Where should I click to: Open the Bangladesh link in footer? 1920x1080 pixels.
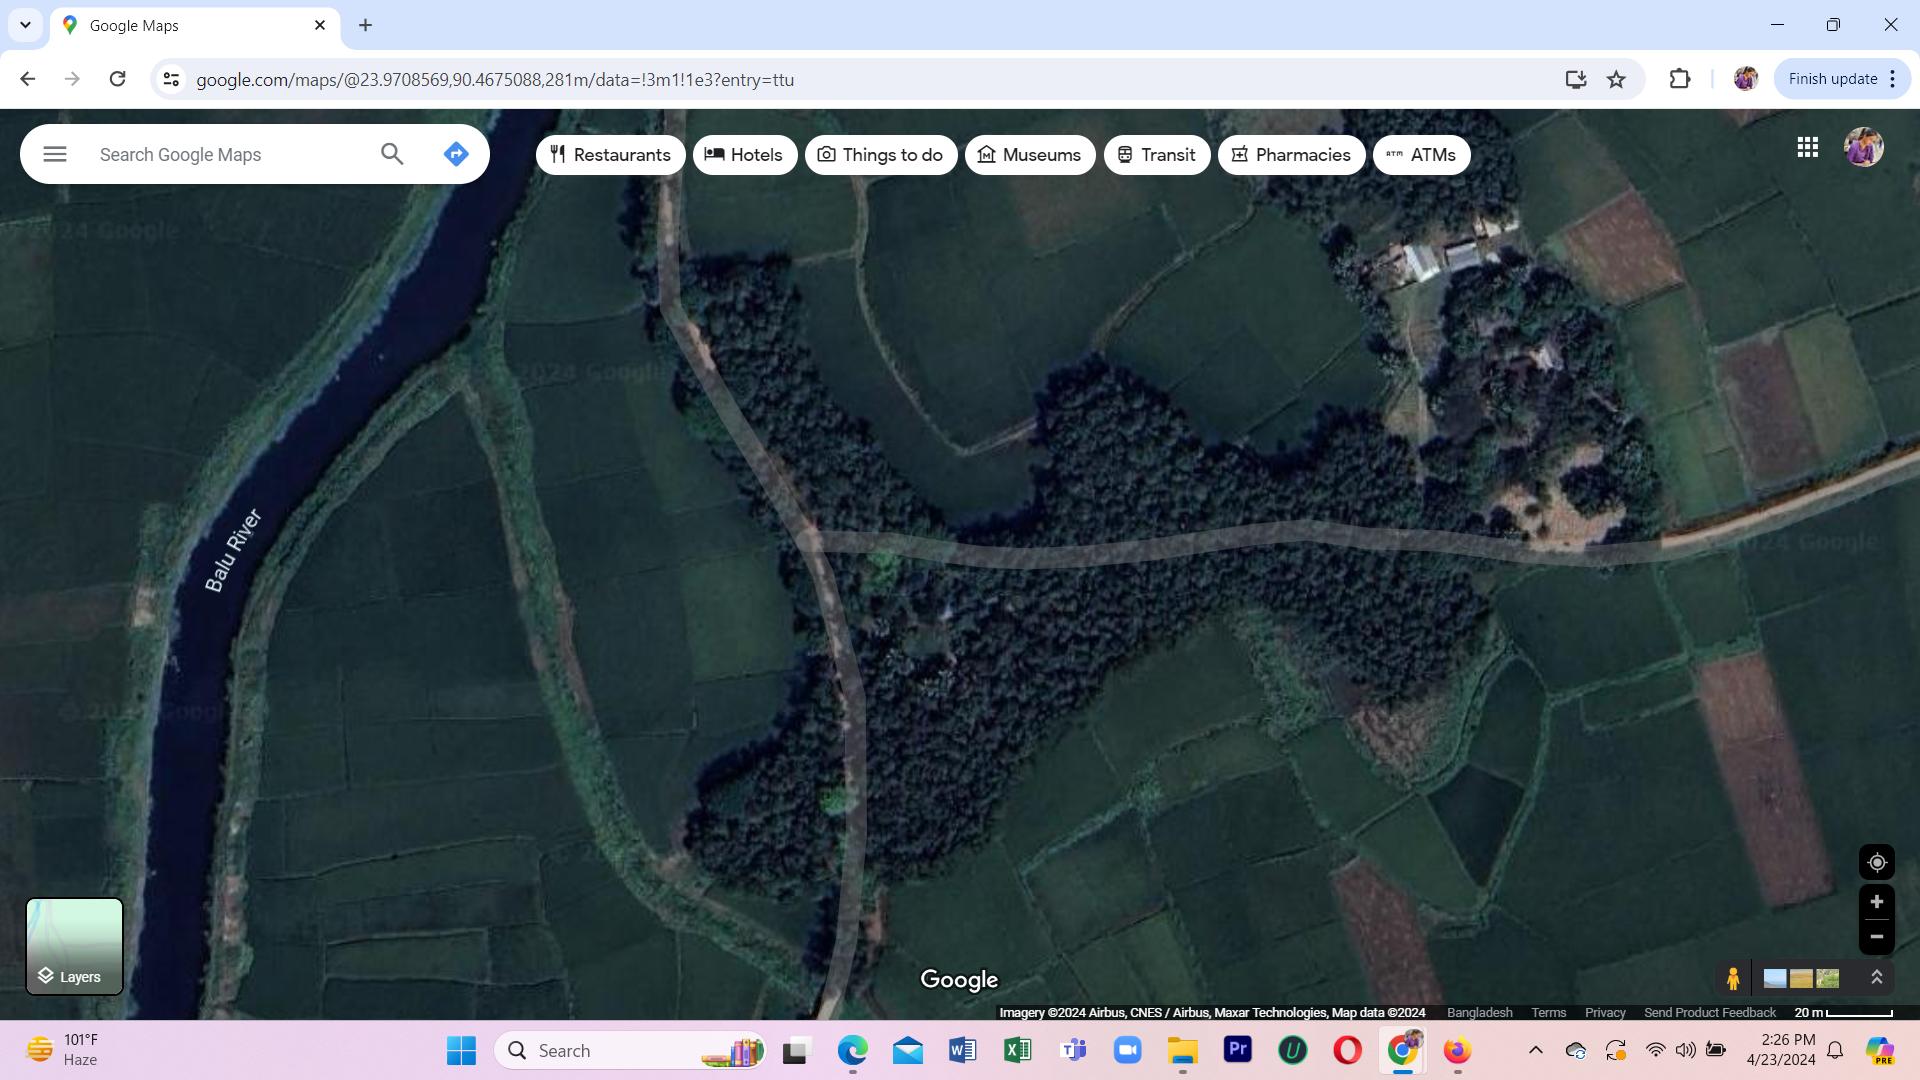click(1480, 1012)
